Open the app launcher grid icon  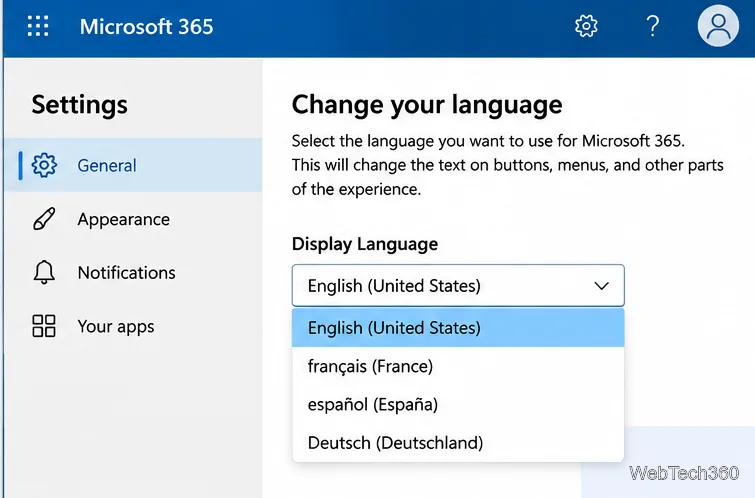pyautogui.click(x=38, y=26)
